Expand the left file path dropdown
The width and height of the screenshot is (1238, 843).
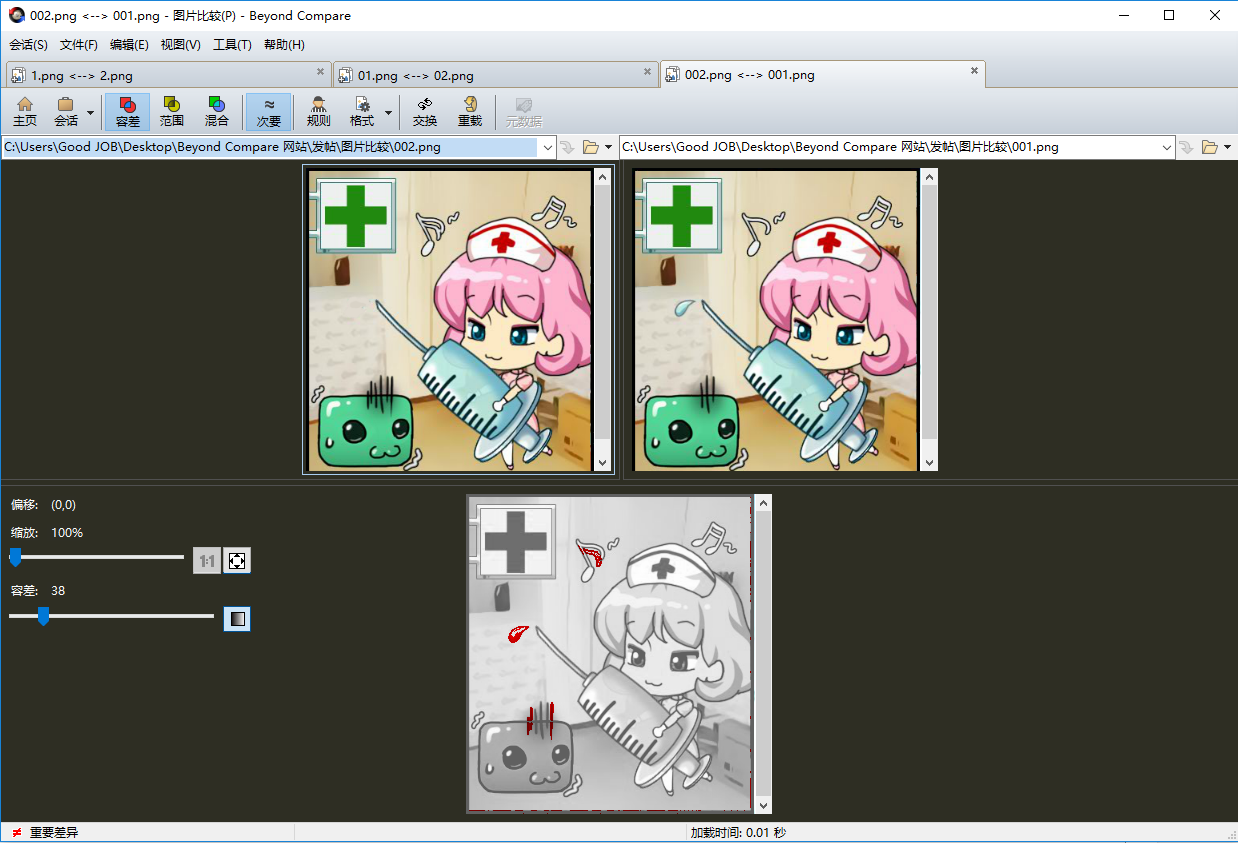547,147
